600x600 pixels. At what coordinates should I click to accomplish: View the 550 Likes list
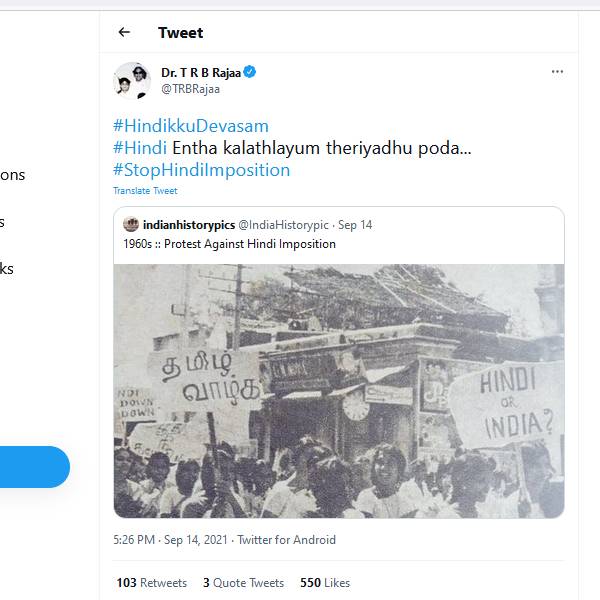click(x=324, y=582)
